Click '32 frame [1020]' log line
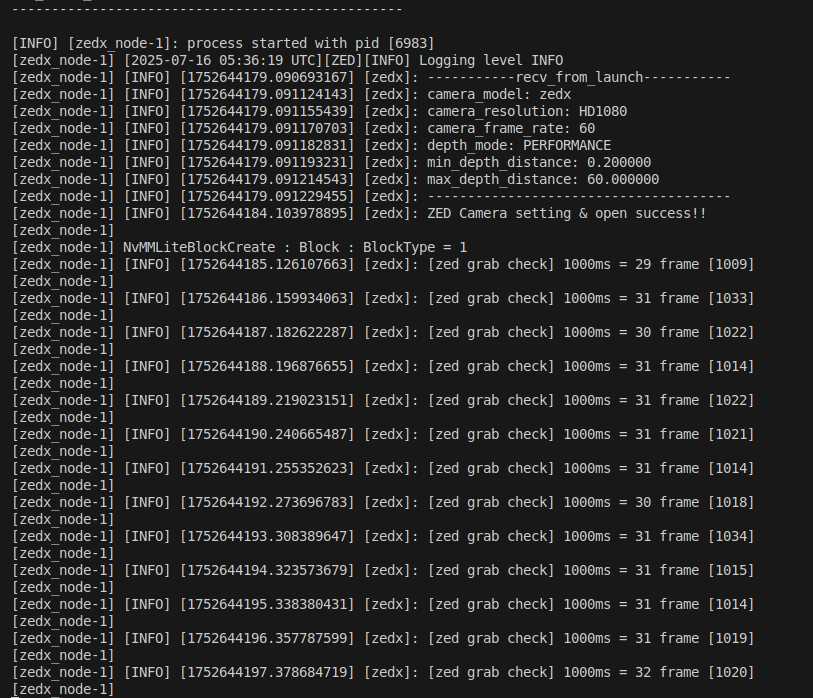Screen dimensions: 813x698 (x=383, y=673)
